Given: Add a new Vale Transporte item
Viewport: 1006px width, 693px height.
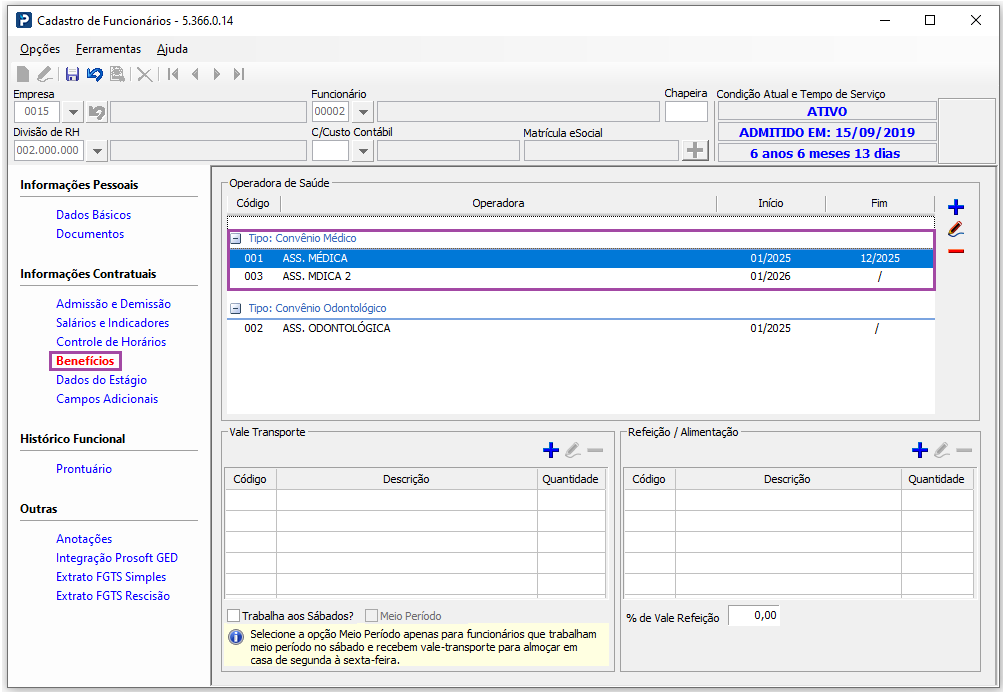Looking at the screenshot, I should [x=550, y=450].
